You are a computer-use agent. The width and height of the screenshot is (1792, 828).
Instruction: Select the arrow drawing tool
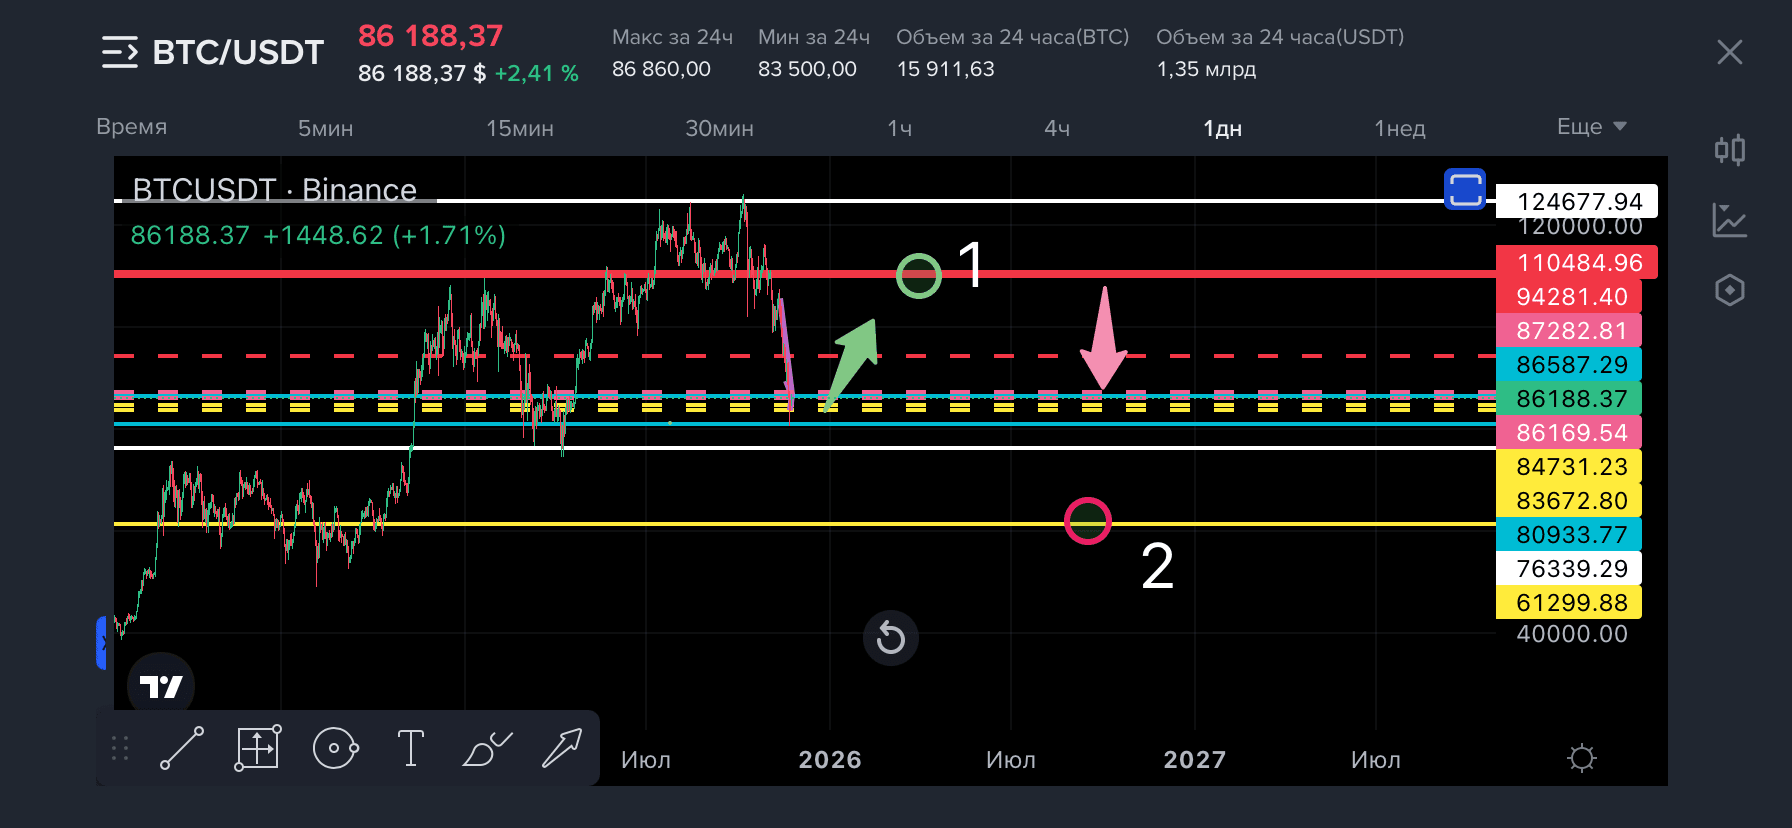pos(562,748)
